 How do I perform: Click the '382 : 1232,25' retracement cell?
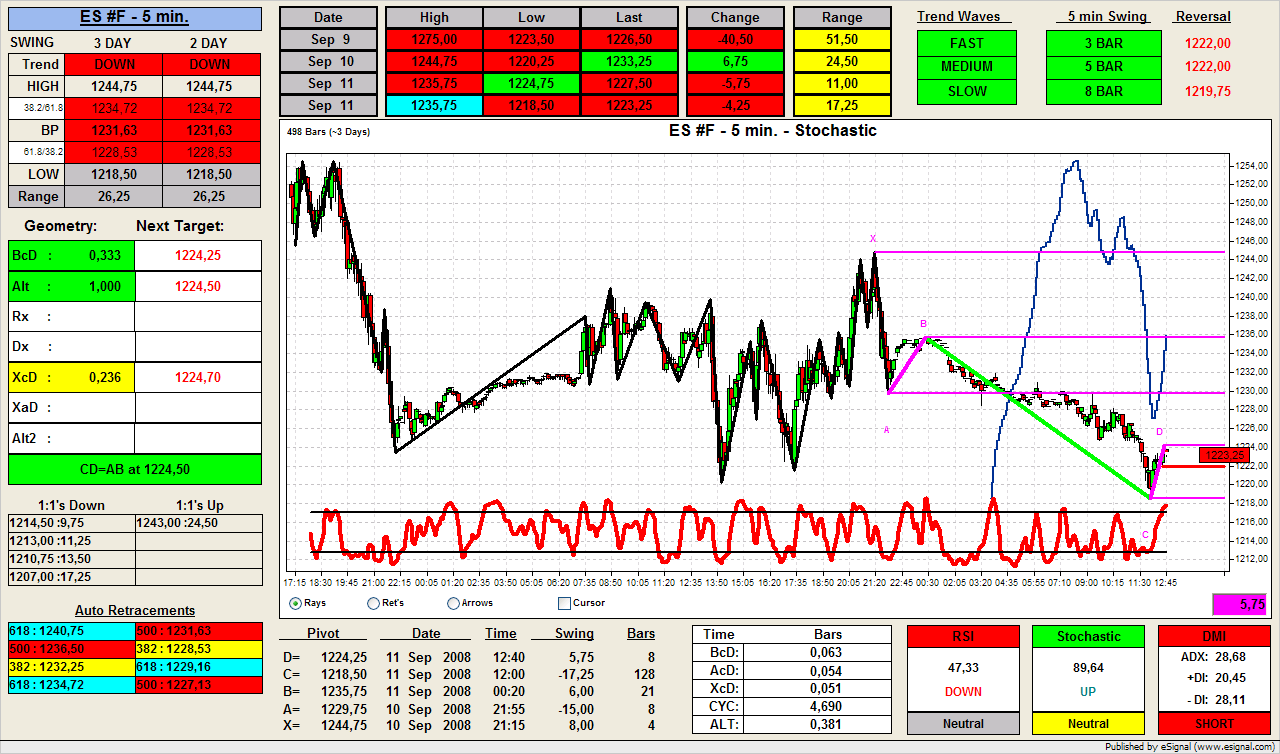coord(70,667)
